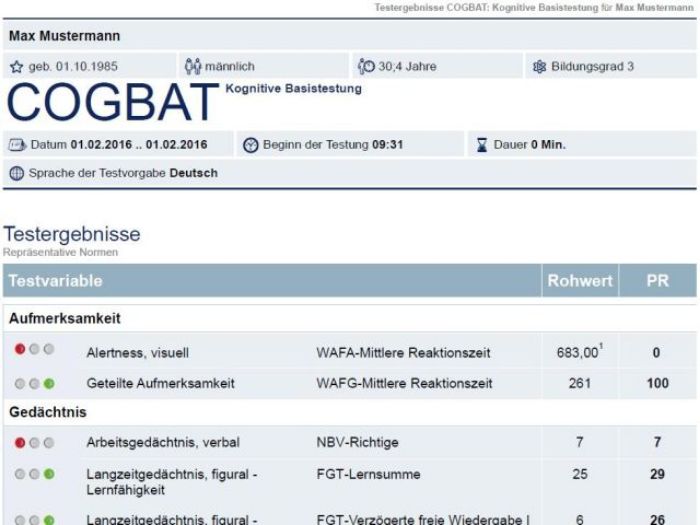This screenshot has width=700, height=525.
Task: Click the Repräsentative Normen subtitle
Action: click(60, 252)
